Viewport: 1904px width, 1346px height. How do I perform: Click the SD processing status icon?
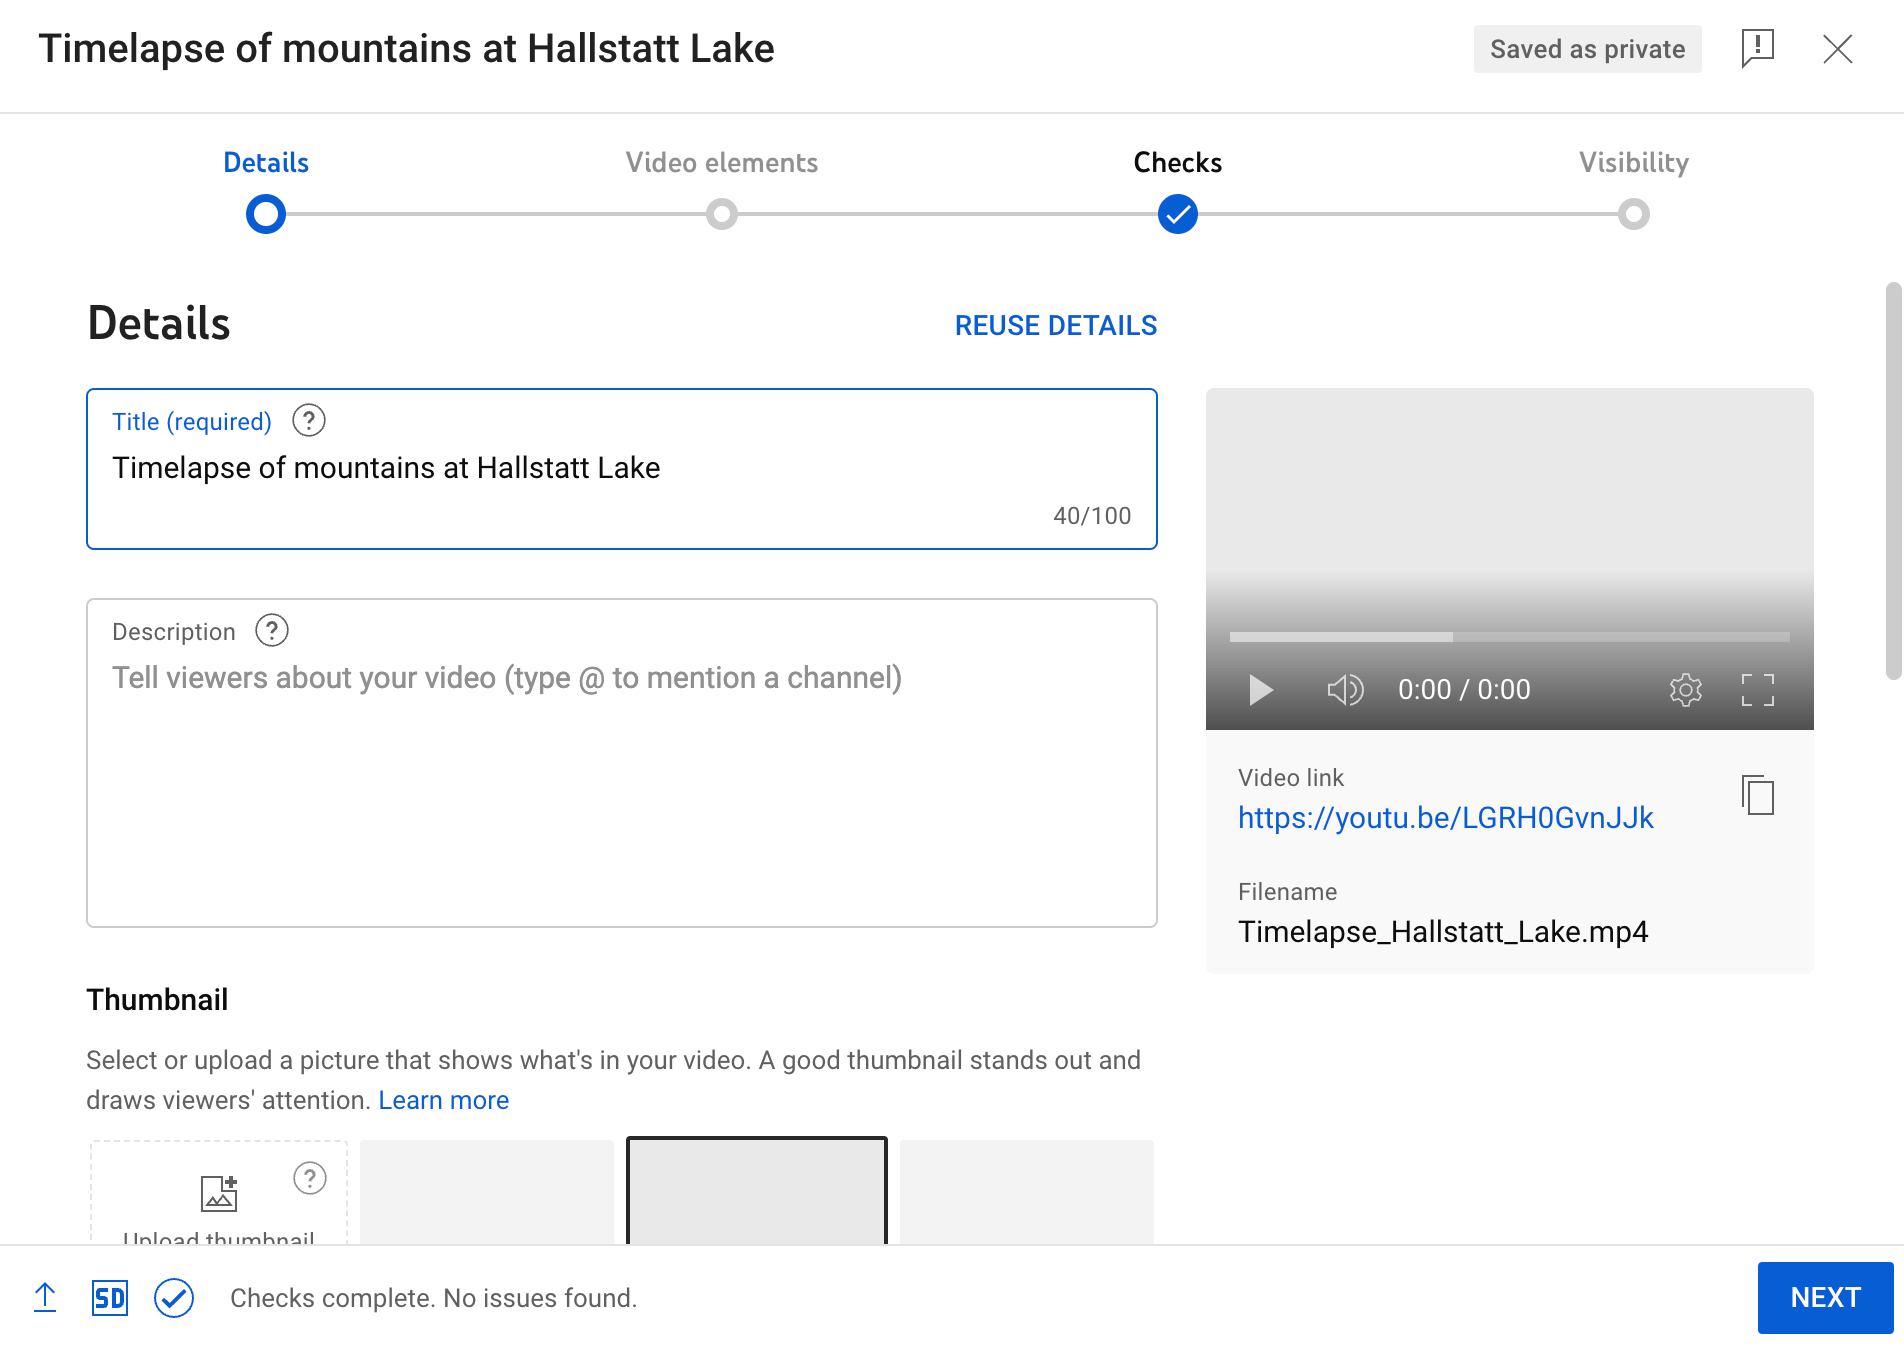(x=109, y=1298)
